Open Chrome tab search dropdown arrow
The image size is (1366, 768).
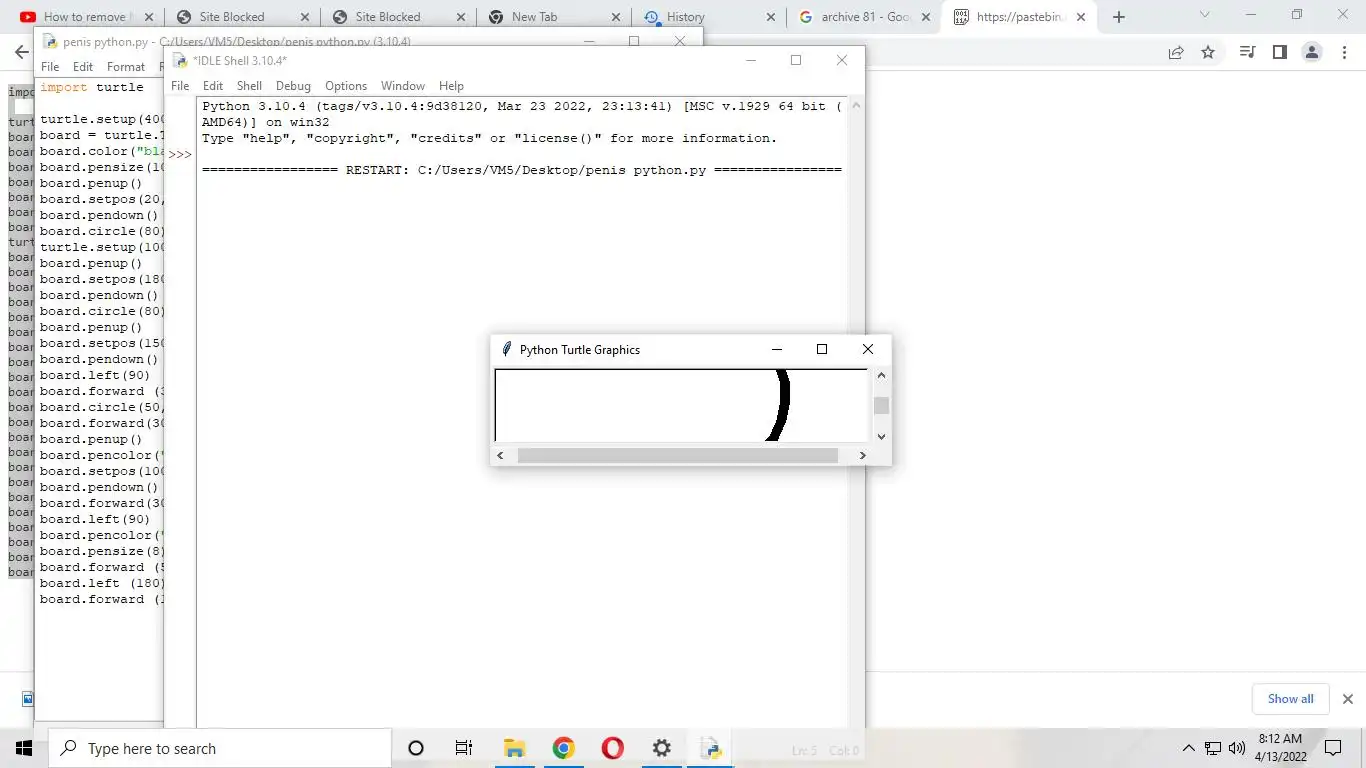point(1204,15)
